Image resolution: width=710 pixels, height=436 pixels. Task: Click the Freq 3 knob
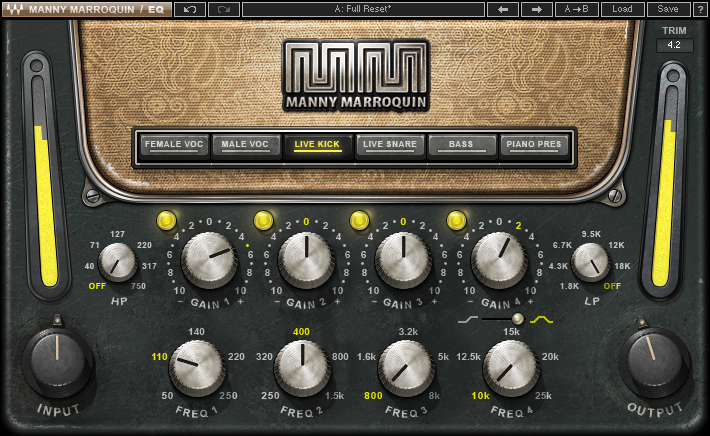pyautogui.click(x=406, y=368)
